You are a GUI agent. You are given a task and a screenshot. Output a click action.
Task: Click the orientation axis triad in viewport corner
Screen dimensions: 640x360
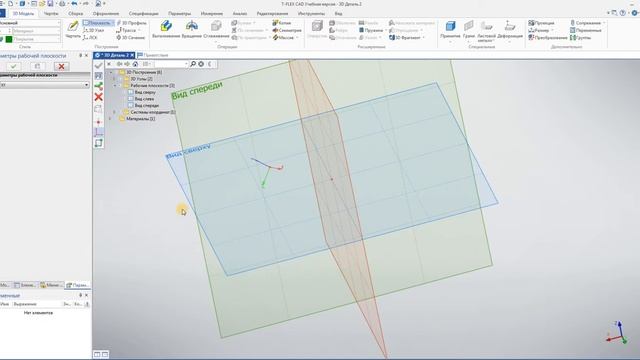(x=617, y=333)
